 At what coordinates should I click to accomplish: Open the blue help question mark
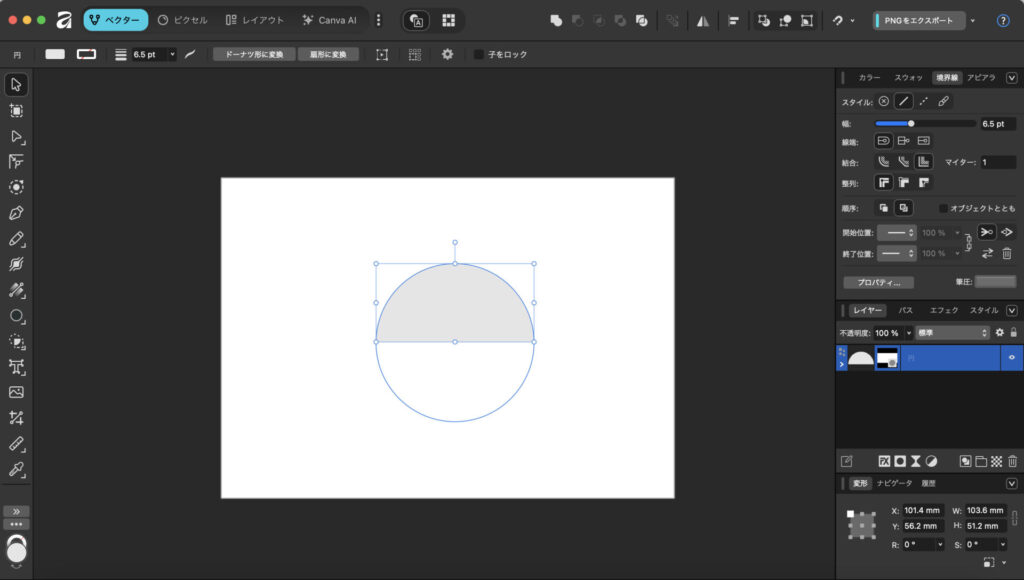(x=1003, y=20)
